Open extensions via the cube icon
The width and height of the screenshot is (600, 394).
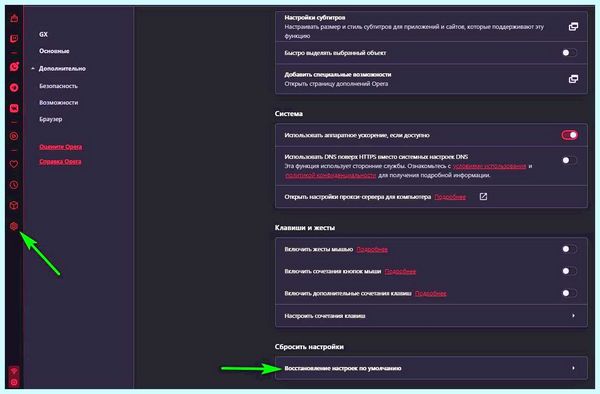click(x=14, y=205)
